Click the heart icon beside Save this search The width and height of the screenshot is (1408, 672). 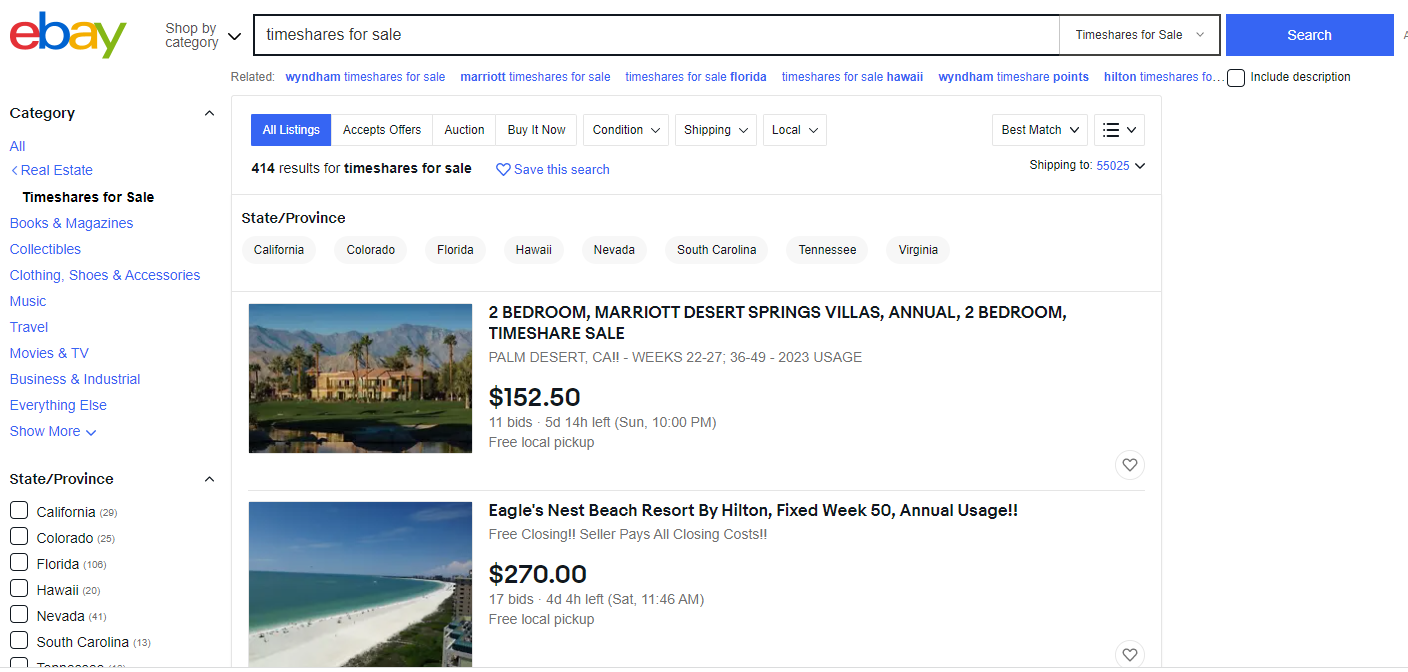pyautogui.click(x=503, y=170)
